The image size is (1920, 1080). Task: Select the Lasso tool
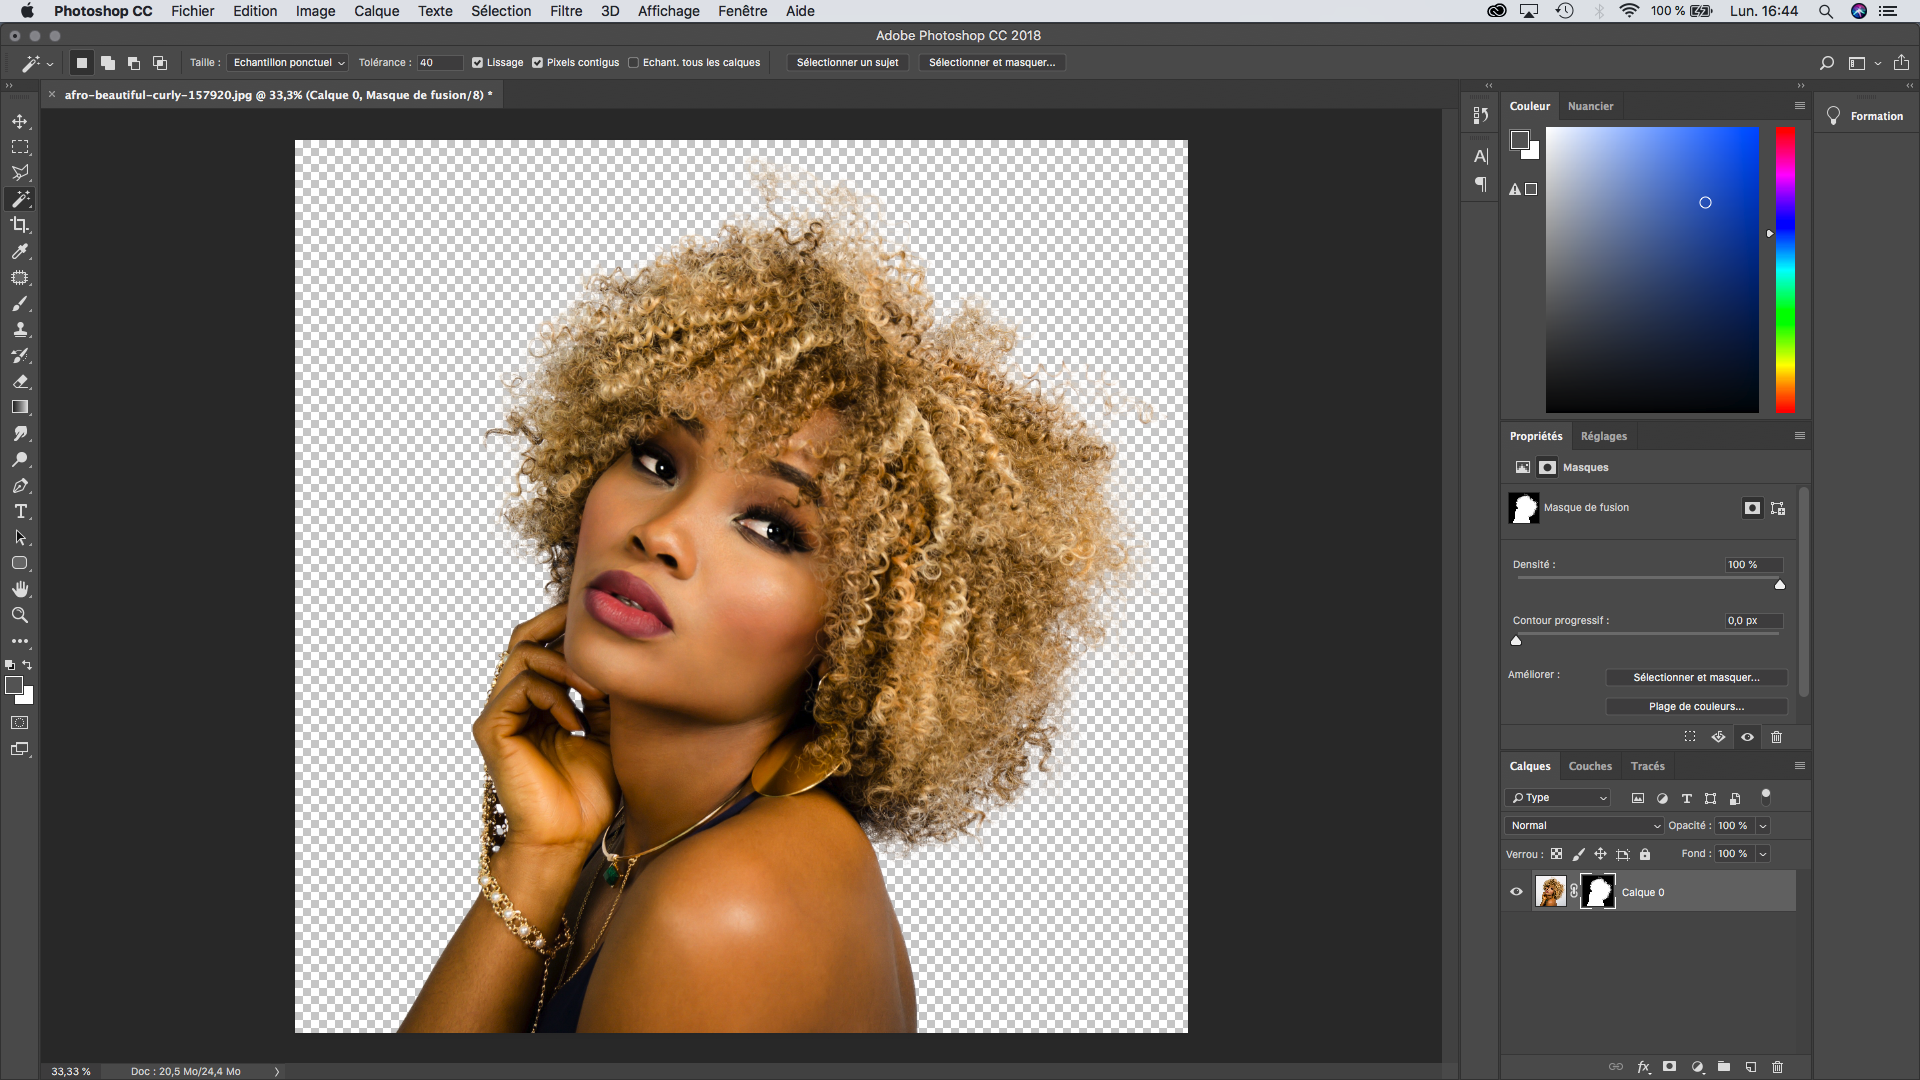coord(20,173)
